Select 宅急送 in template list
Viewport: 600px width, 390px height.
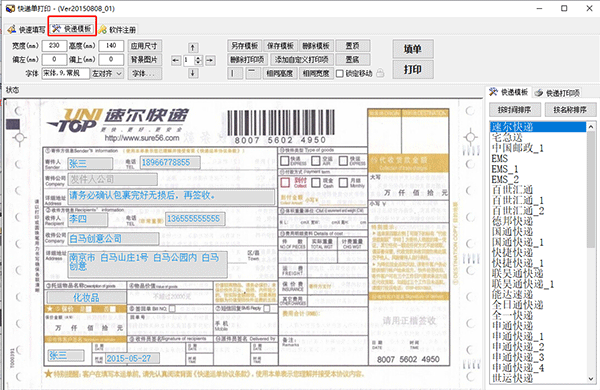(538, 137)
